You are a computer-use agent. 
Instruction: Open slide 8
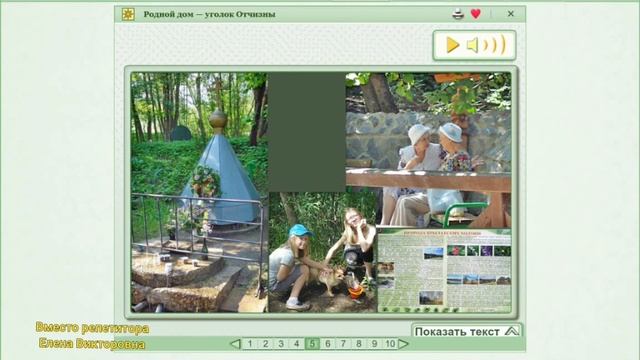[359, 344]
